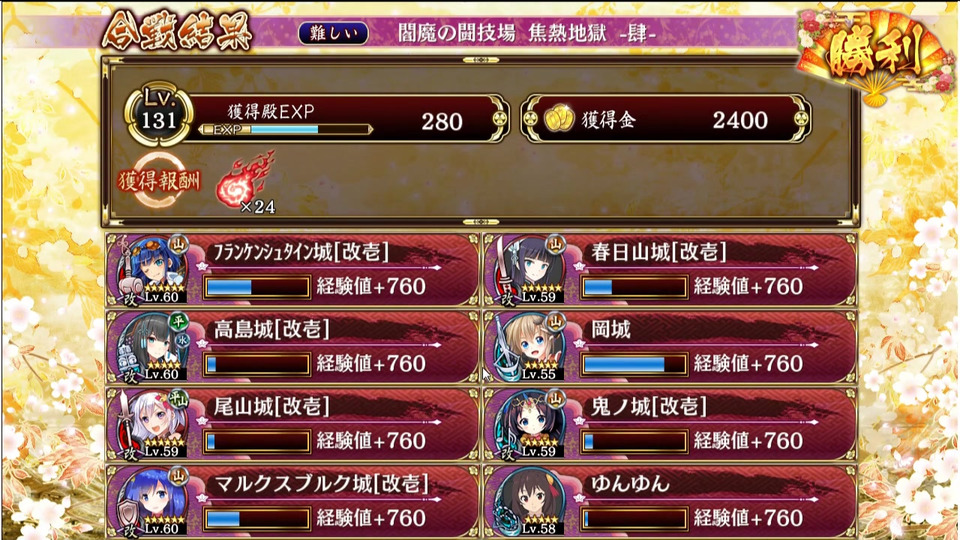The width and height of the screenshot is (960, 540).
Task: Click the 鬼ノ城[改壱] character portrait
Action: pyautogui.click(x=529, y=424)
